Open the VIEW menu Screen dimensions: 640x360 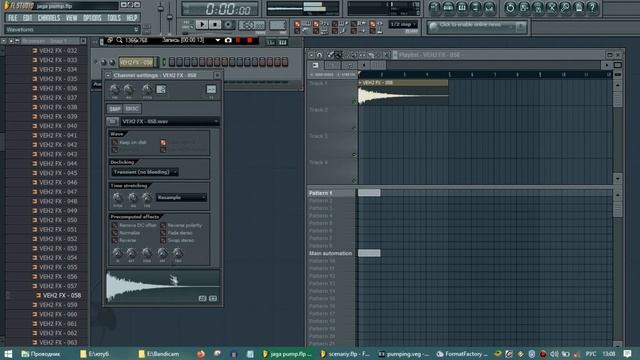coord(71,18)
